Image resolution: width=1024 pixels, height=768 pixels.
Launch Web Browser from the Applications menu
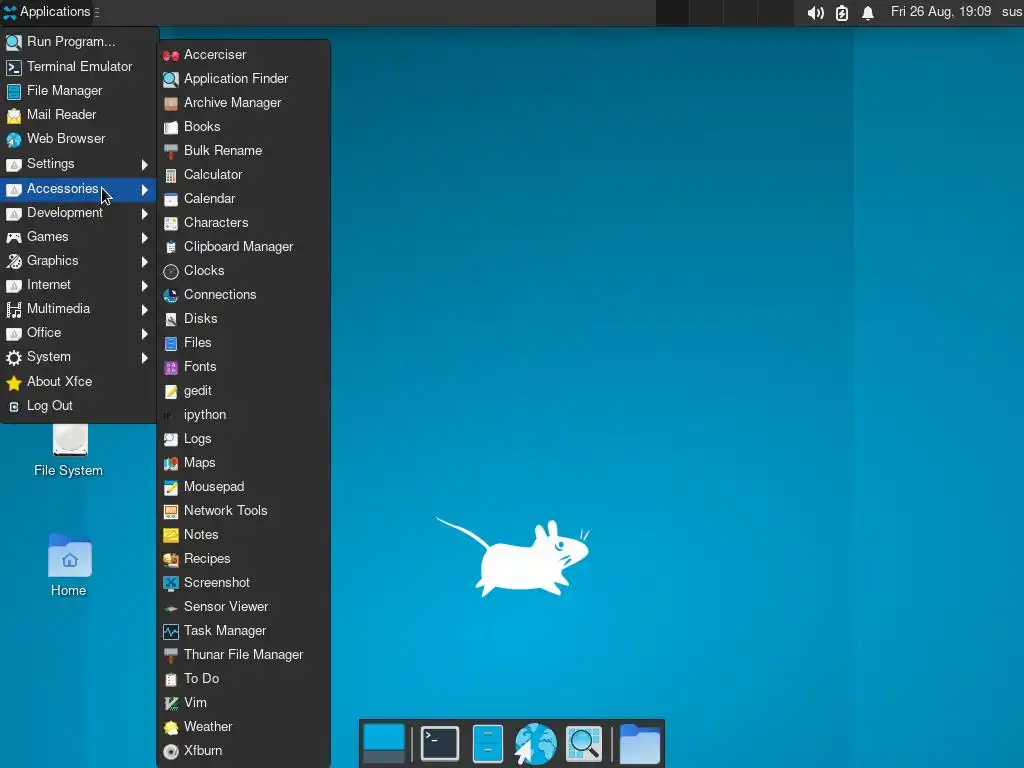78,139
